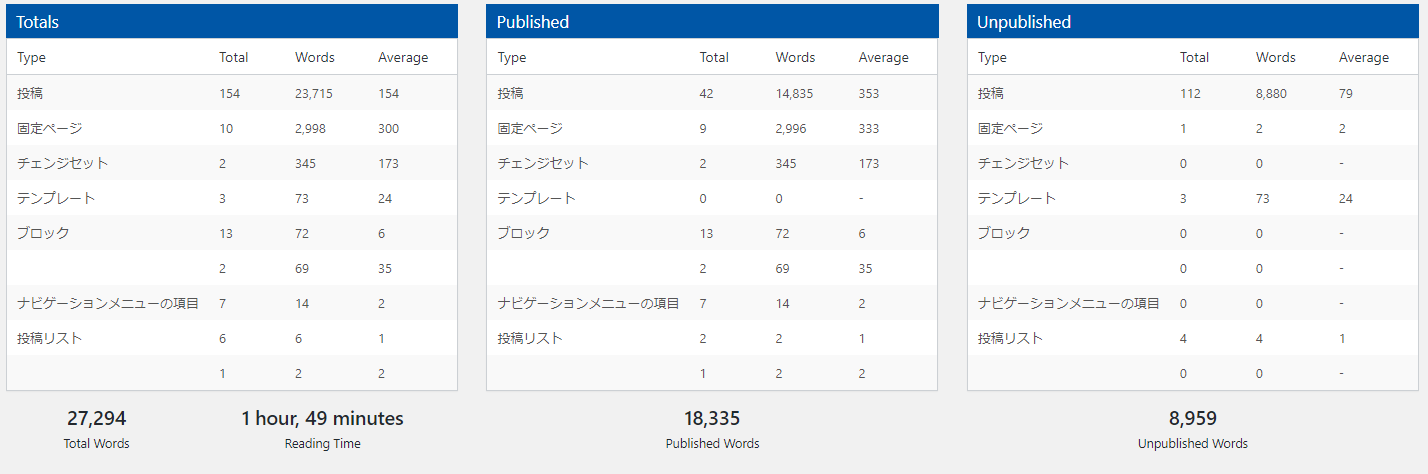The image size is (1428, 474).
Task: Click the 79 average value
Action: click(x=1346, y=93)
